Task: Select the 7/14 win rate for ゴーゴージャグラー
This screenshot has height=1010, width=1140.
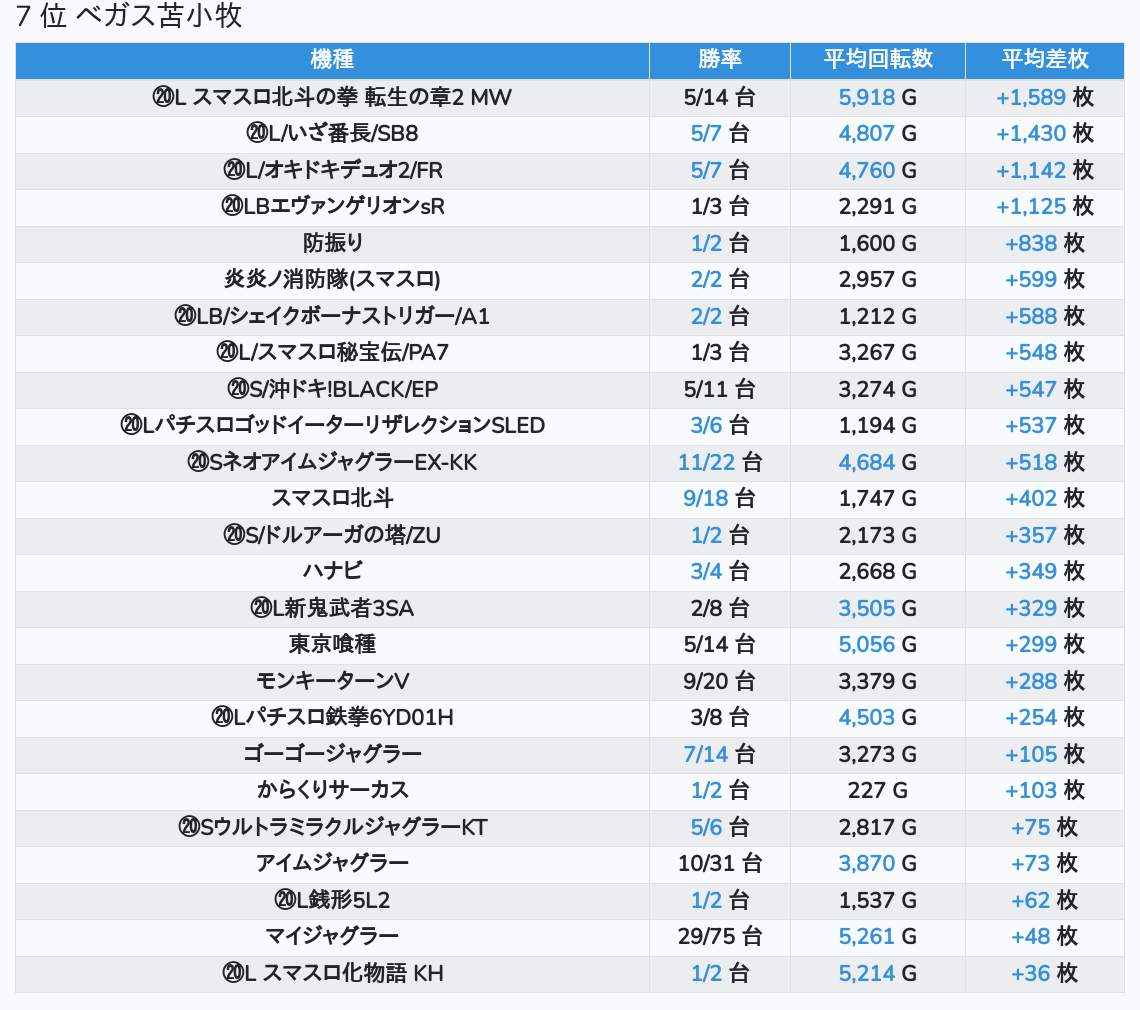Action: [706, 755]
